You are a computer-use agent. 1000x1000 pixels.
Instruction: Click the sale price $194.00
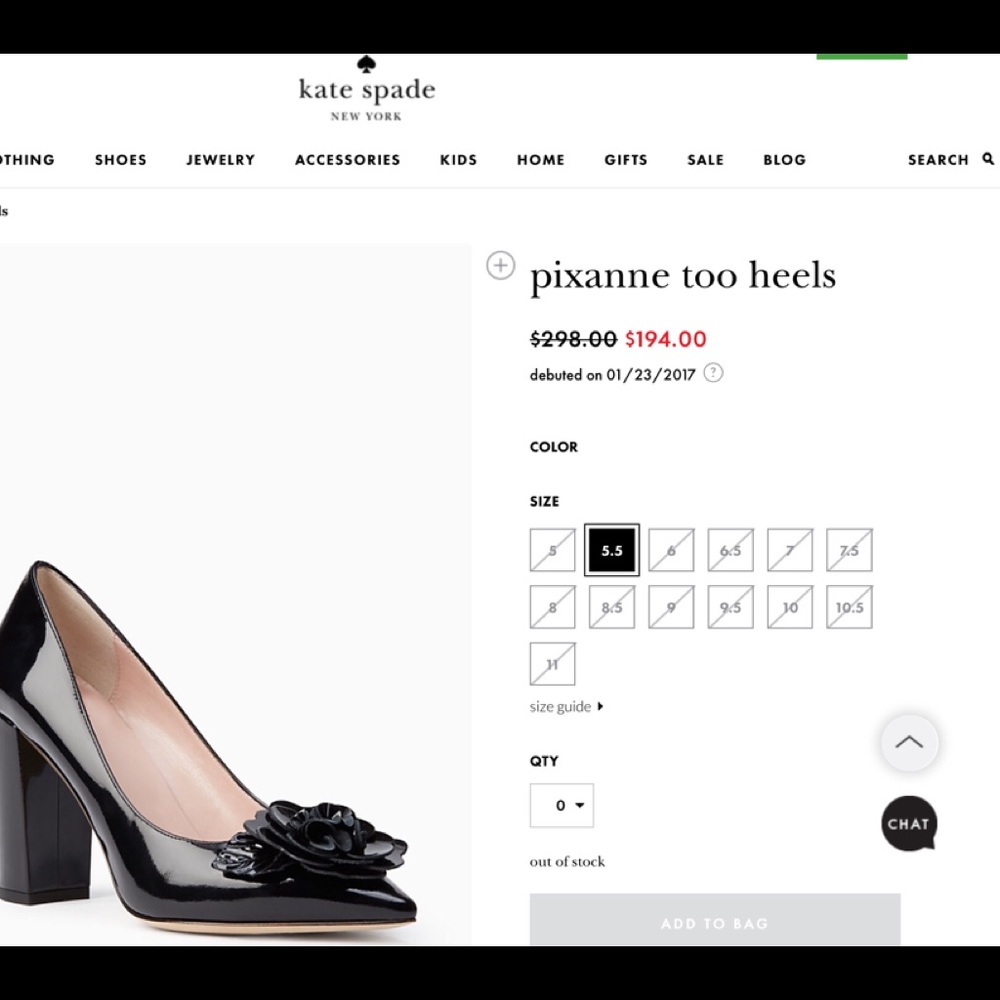point(665,339)
